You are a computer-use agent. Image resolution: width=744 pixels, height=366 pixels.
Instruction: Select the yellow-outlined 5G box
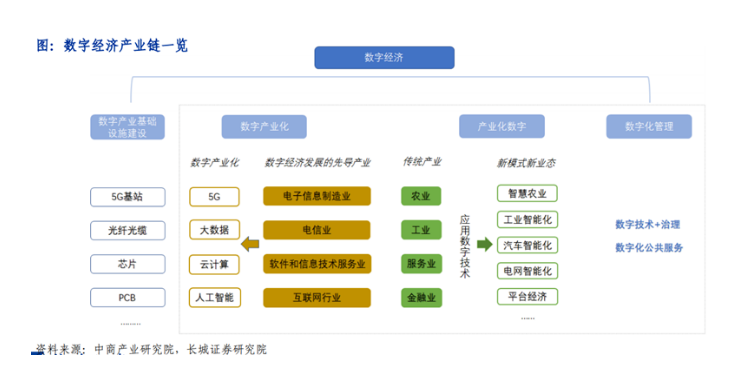tap(214, 197)
